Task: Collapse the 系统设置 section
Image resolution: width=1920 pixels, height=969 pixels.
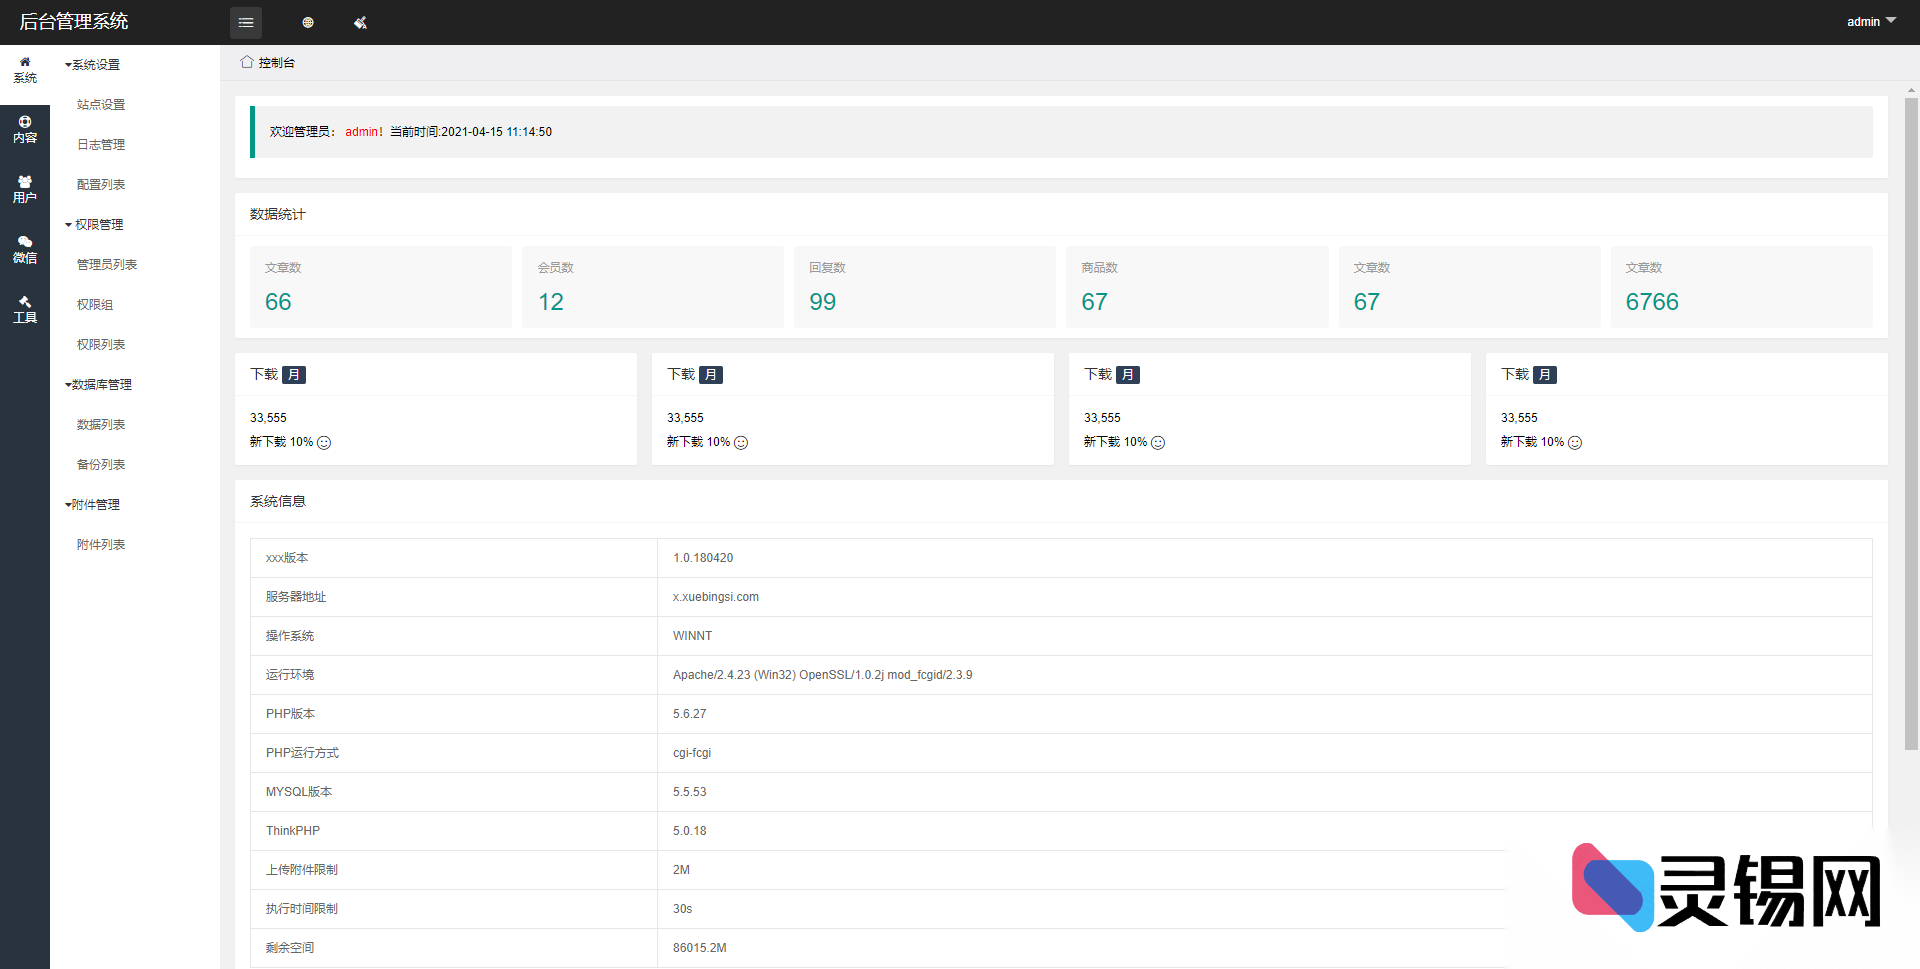Action: (96, 64)
